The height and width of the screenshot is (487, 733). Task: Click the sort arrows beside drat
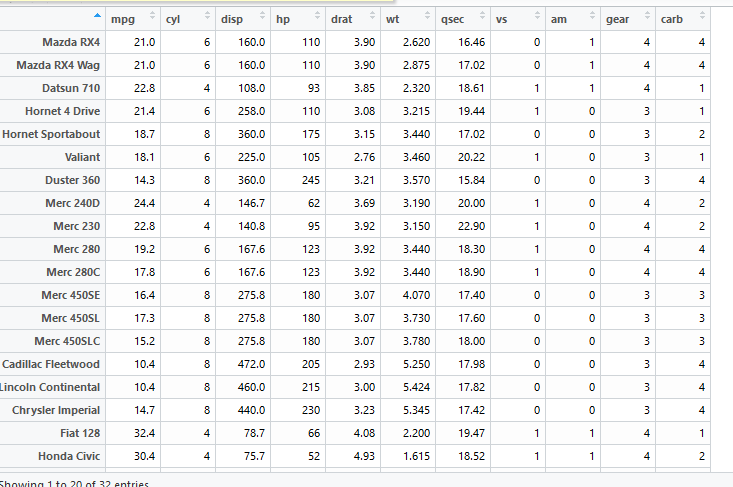pos(371,17)
